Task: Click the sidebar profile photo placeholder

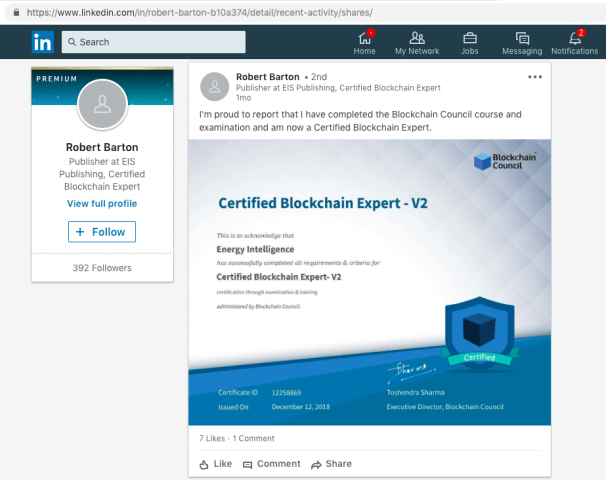Action: pyautogui.click(x=102, y=104)
